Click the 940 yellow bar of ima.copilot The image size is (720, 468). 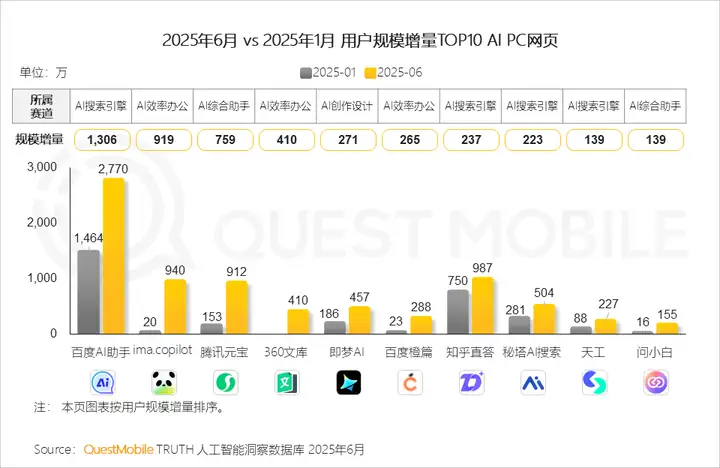[x=175, y=307]
